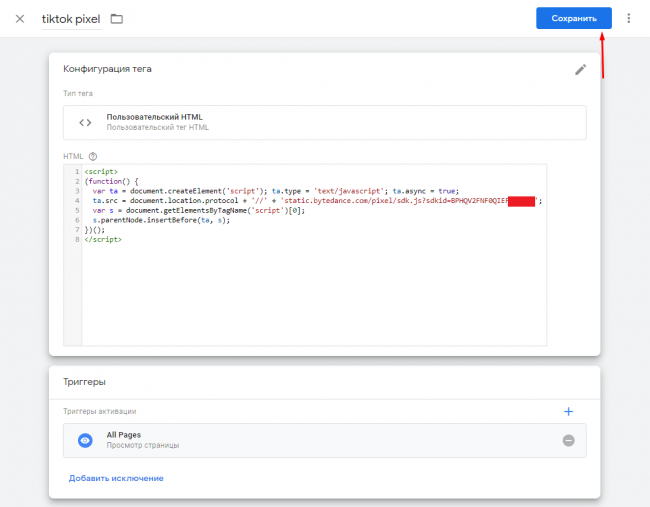Image resolution: width=650 pixels, height=507 pixels.
Task: Click the pencil edit icon in tag configuration
Action: pos(580,70)
